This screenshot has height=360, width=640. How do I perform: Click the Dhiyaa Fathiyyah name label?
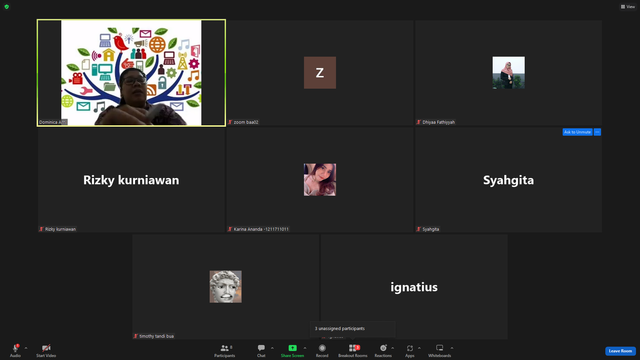439,122
